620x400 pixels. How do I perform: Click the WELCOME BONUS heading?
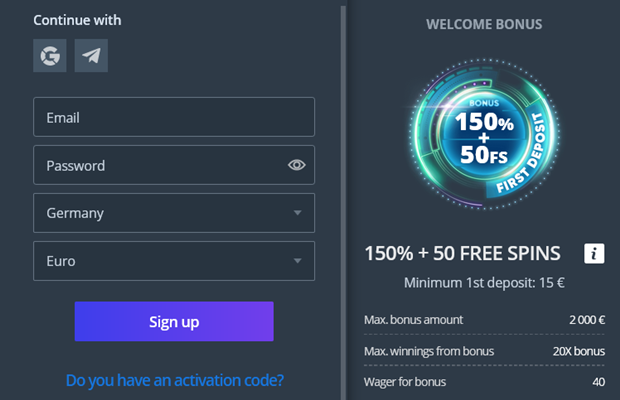(x=484, y=24)
